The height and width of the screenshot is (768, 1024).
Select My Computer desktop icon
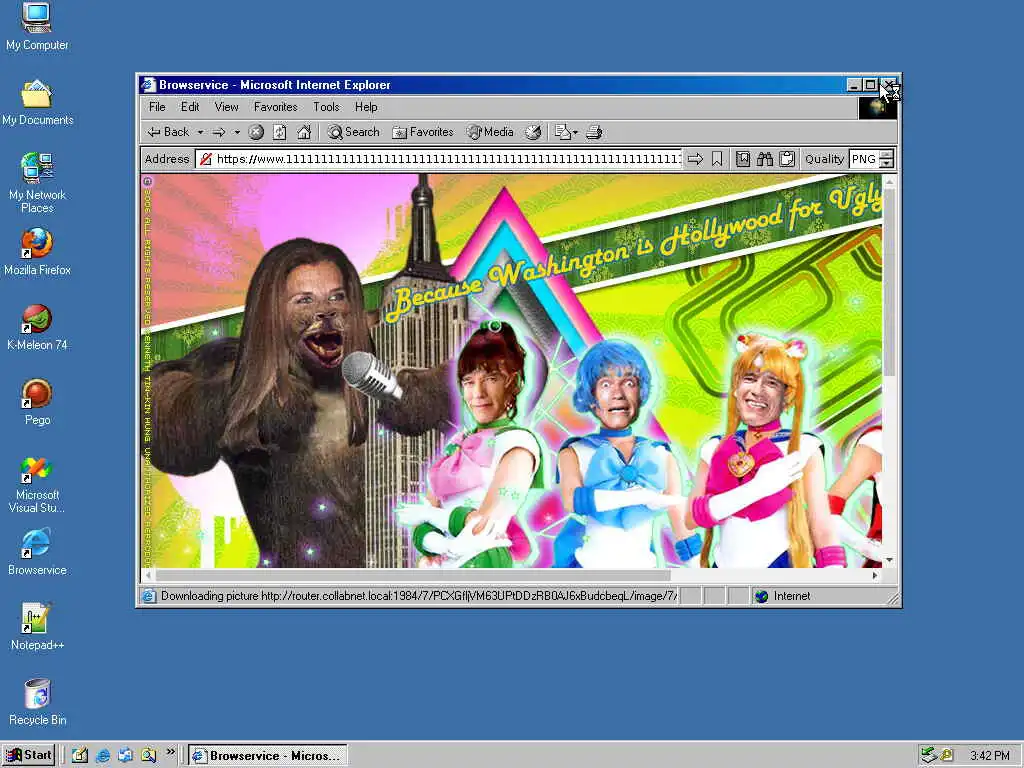tap(37, 26)
